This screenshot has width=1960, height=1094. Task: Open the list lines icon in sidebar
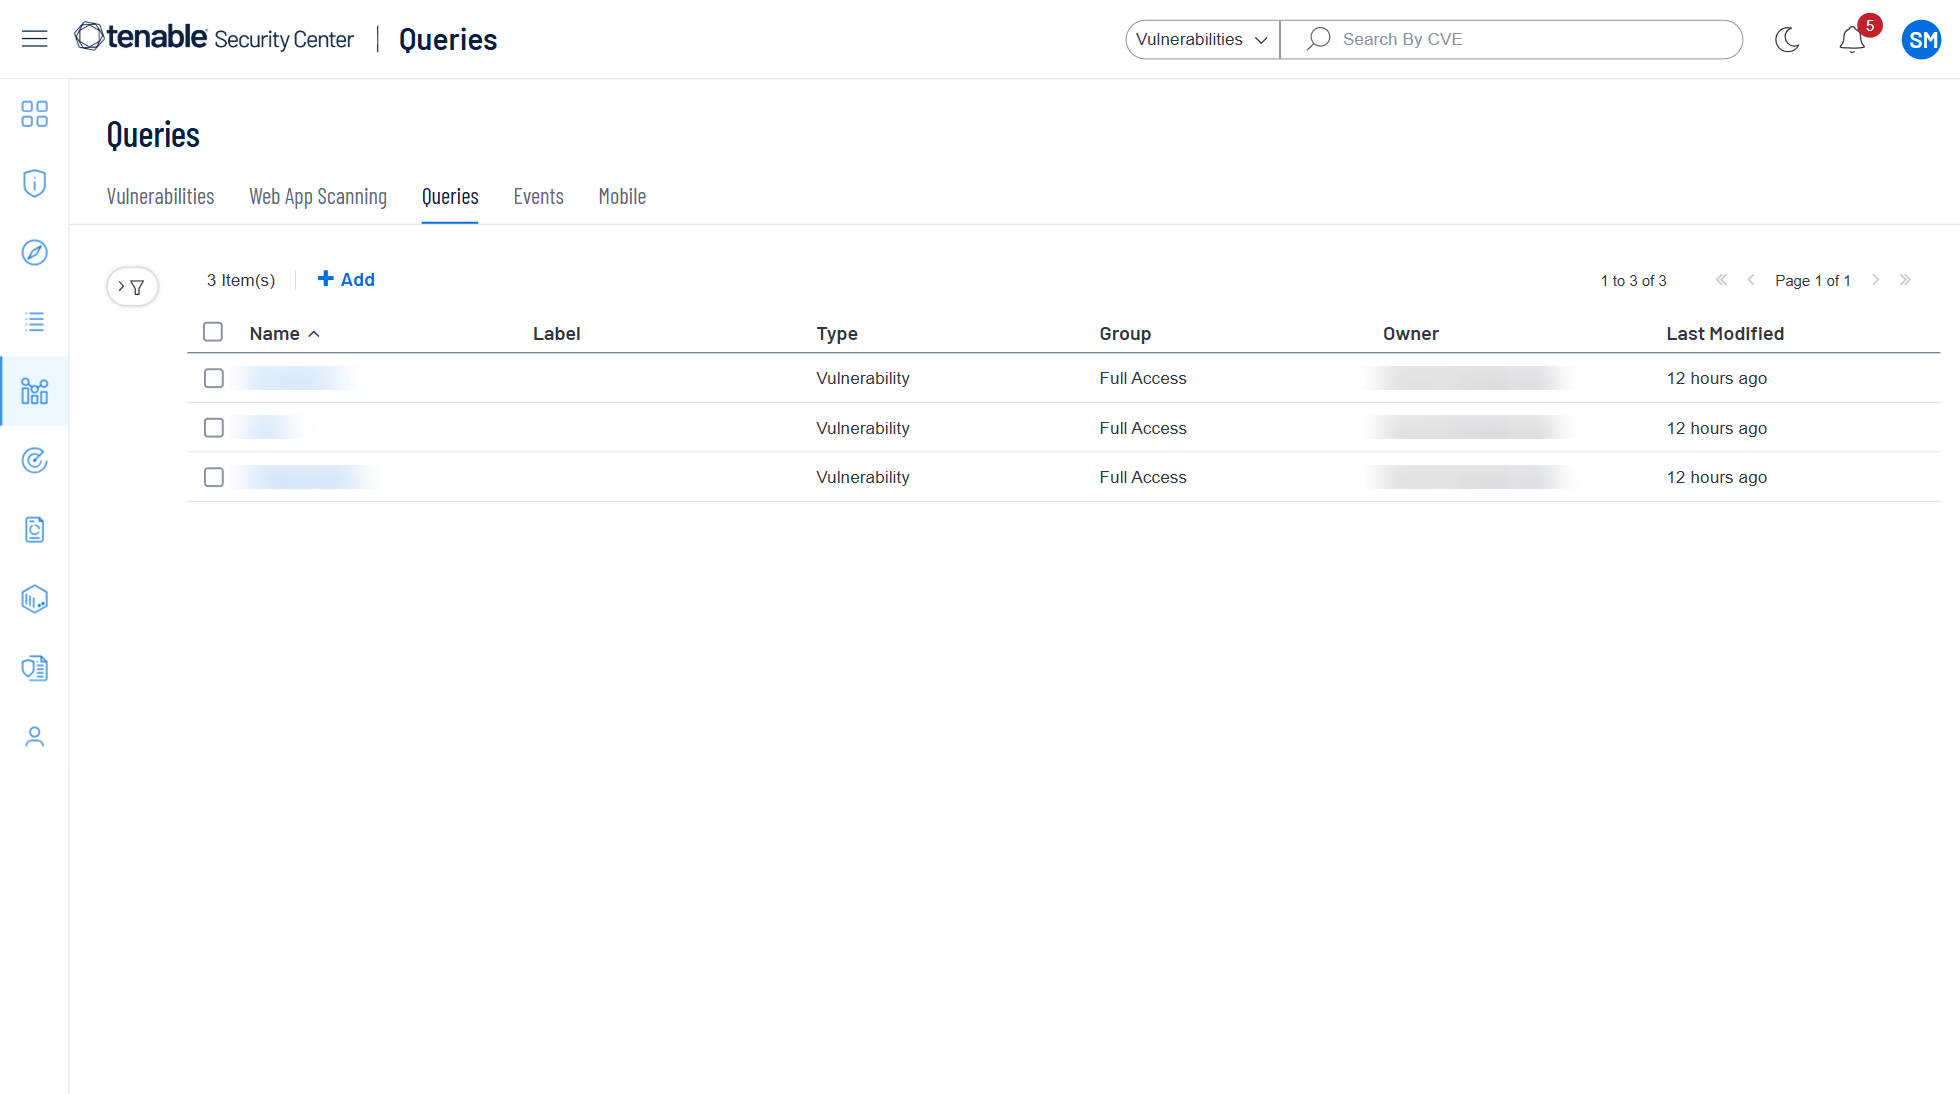[x=35, y=321]
